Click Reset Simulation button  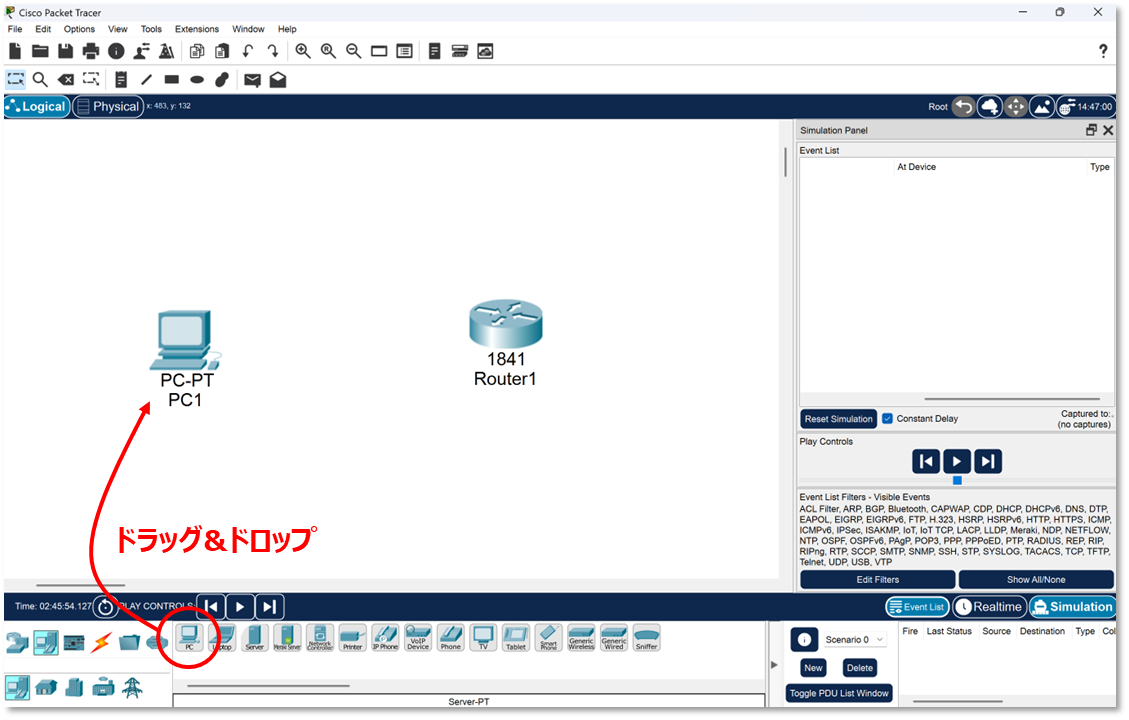click(x=838, y=419)
